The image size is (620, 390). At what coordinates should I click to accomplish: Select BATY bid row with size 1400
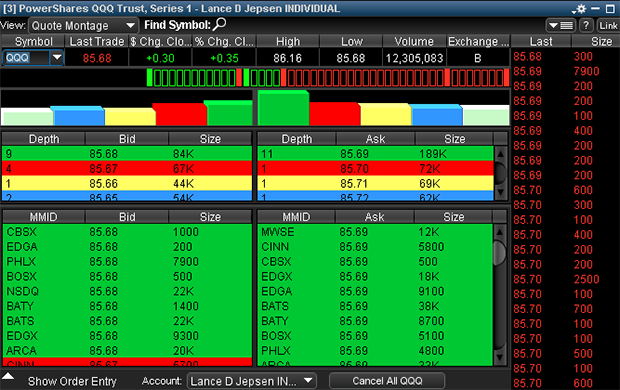(127, 306)
